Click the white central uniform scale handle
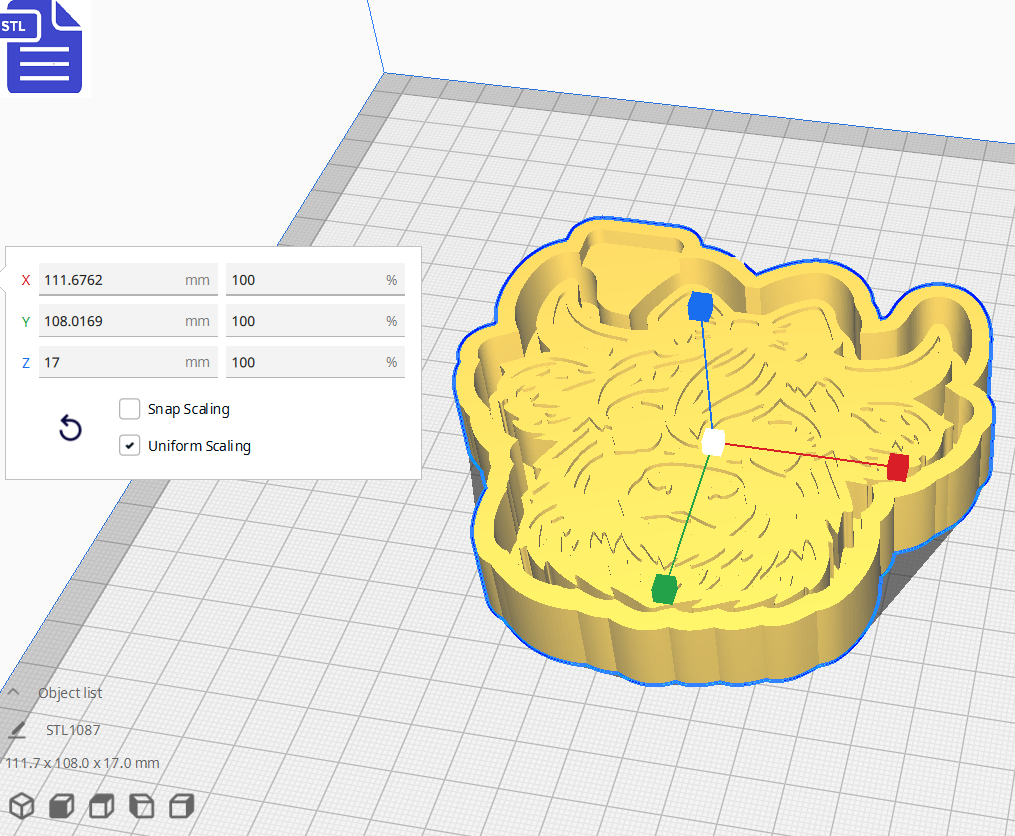Viewport: 1015px width, 836px height. click(x=712, y=440)
